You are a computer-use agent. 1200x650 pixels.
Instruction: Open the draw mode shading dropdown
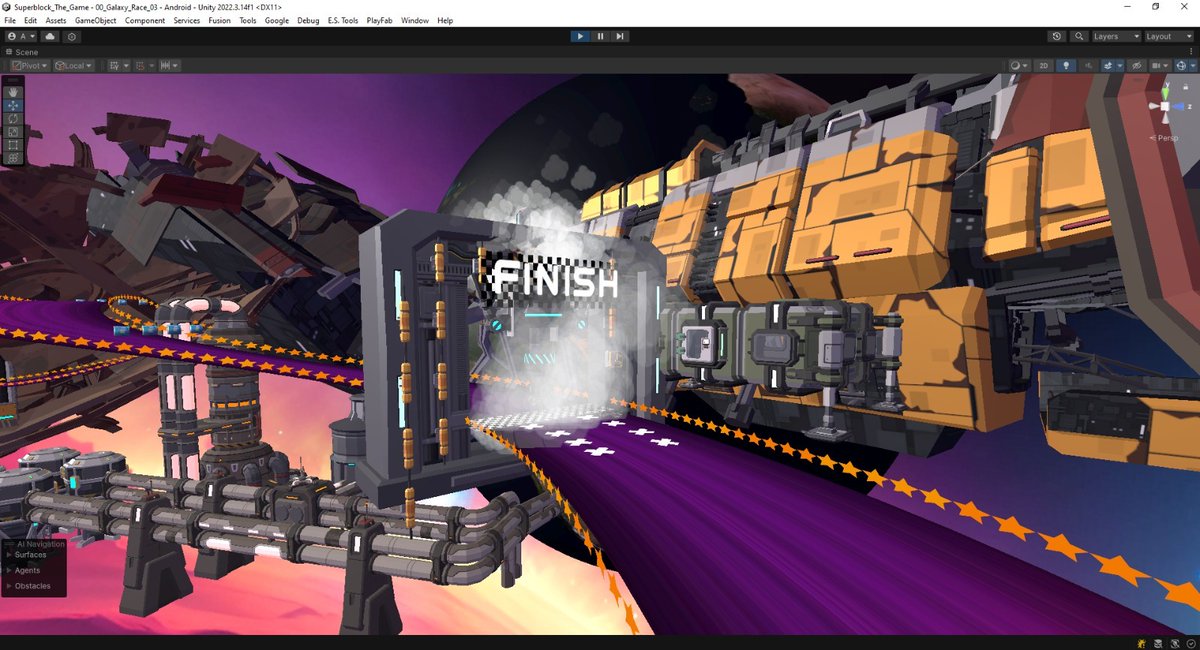[1019, 65]
